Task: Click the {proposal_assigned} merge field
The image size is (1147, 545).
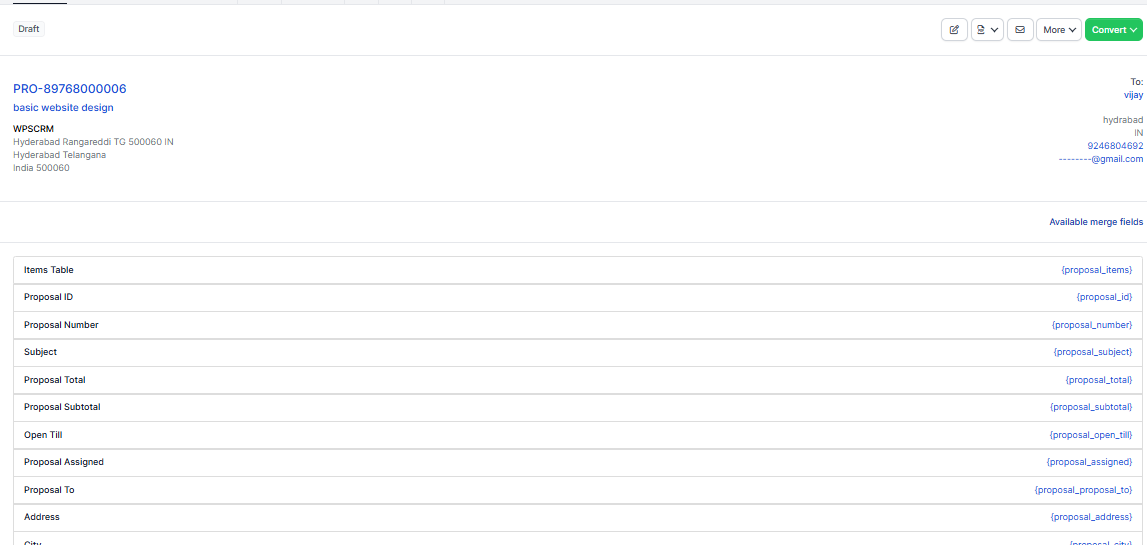Action: click(x=1089, y=462)
